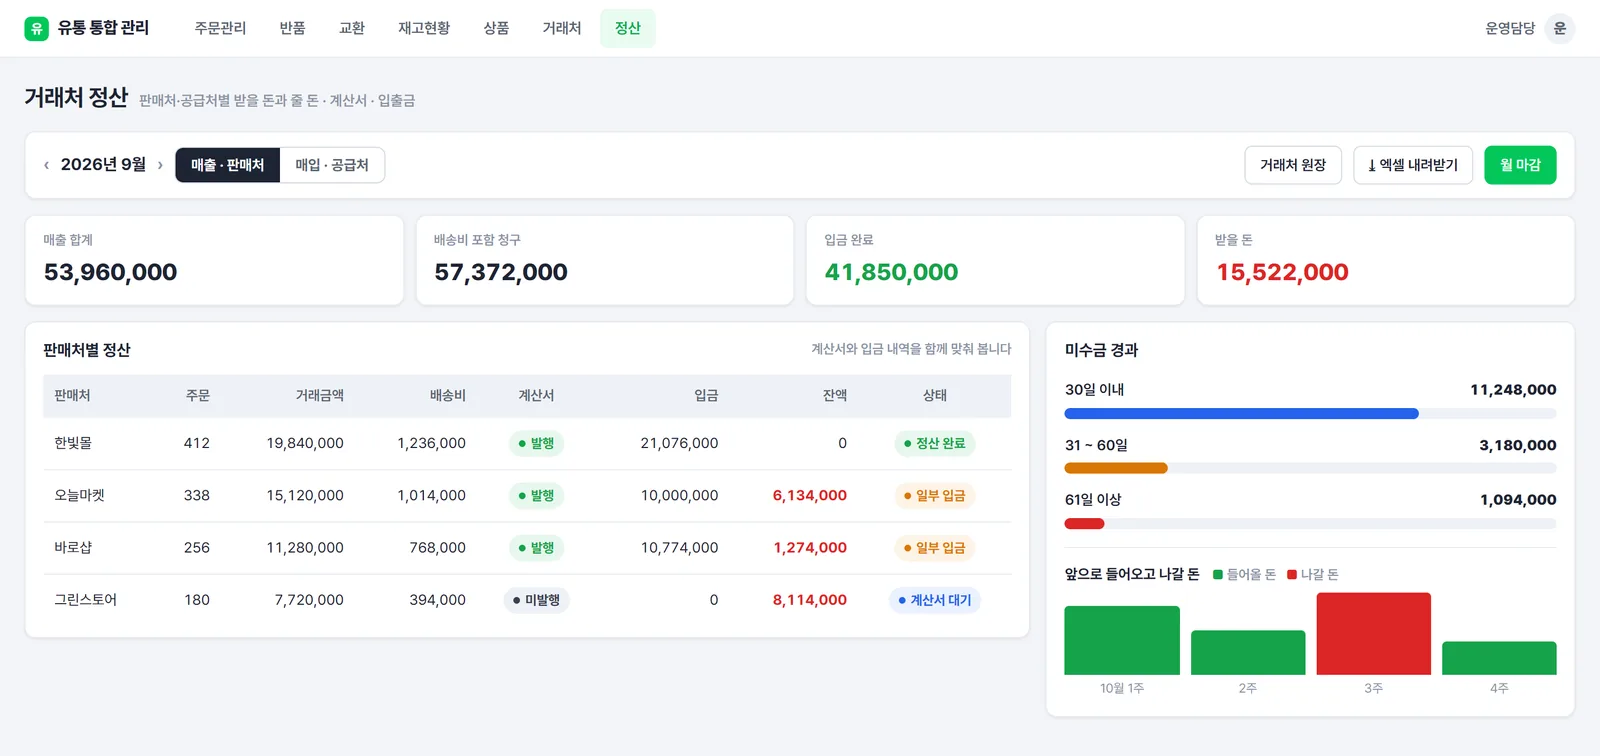Click the 4주 green chart bar
This screenshot has height=756, width=1600.
(1499, 658)
